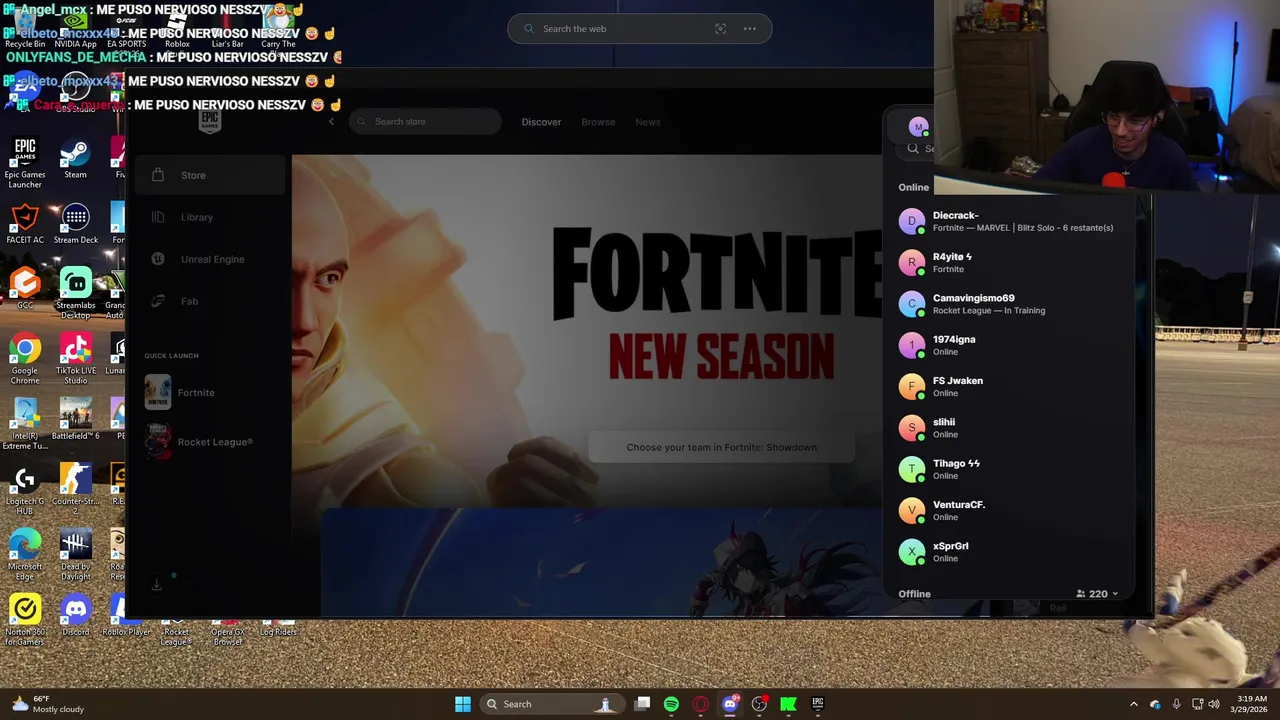
Task: Select the Streamlabs Desktop icon
Action: click(75, 294)
